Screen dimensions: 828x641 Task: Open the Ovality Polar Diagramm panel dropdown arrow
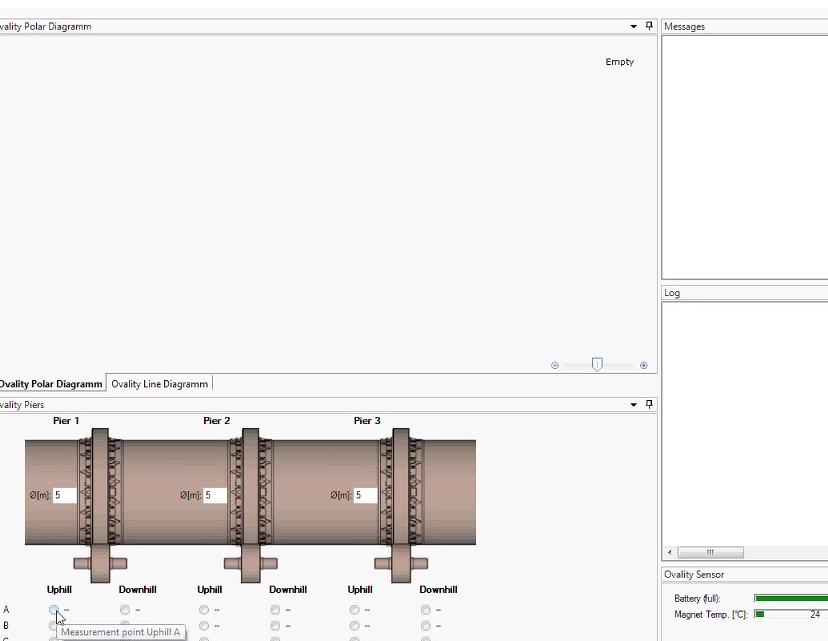click(634, 26)
